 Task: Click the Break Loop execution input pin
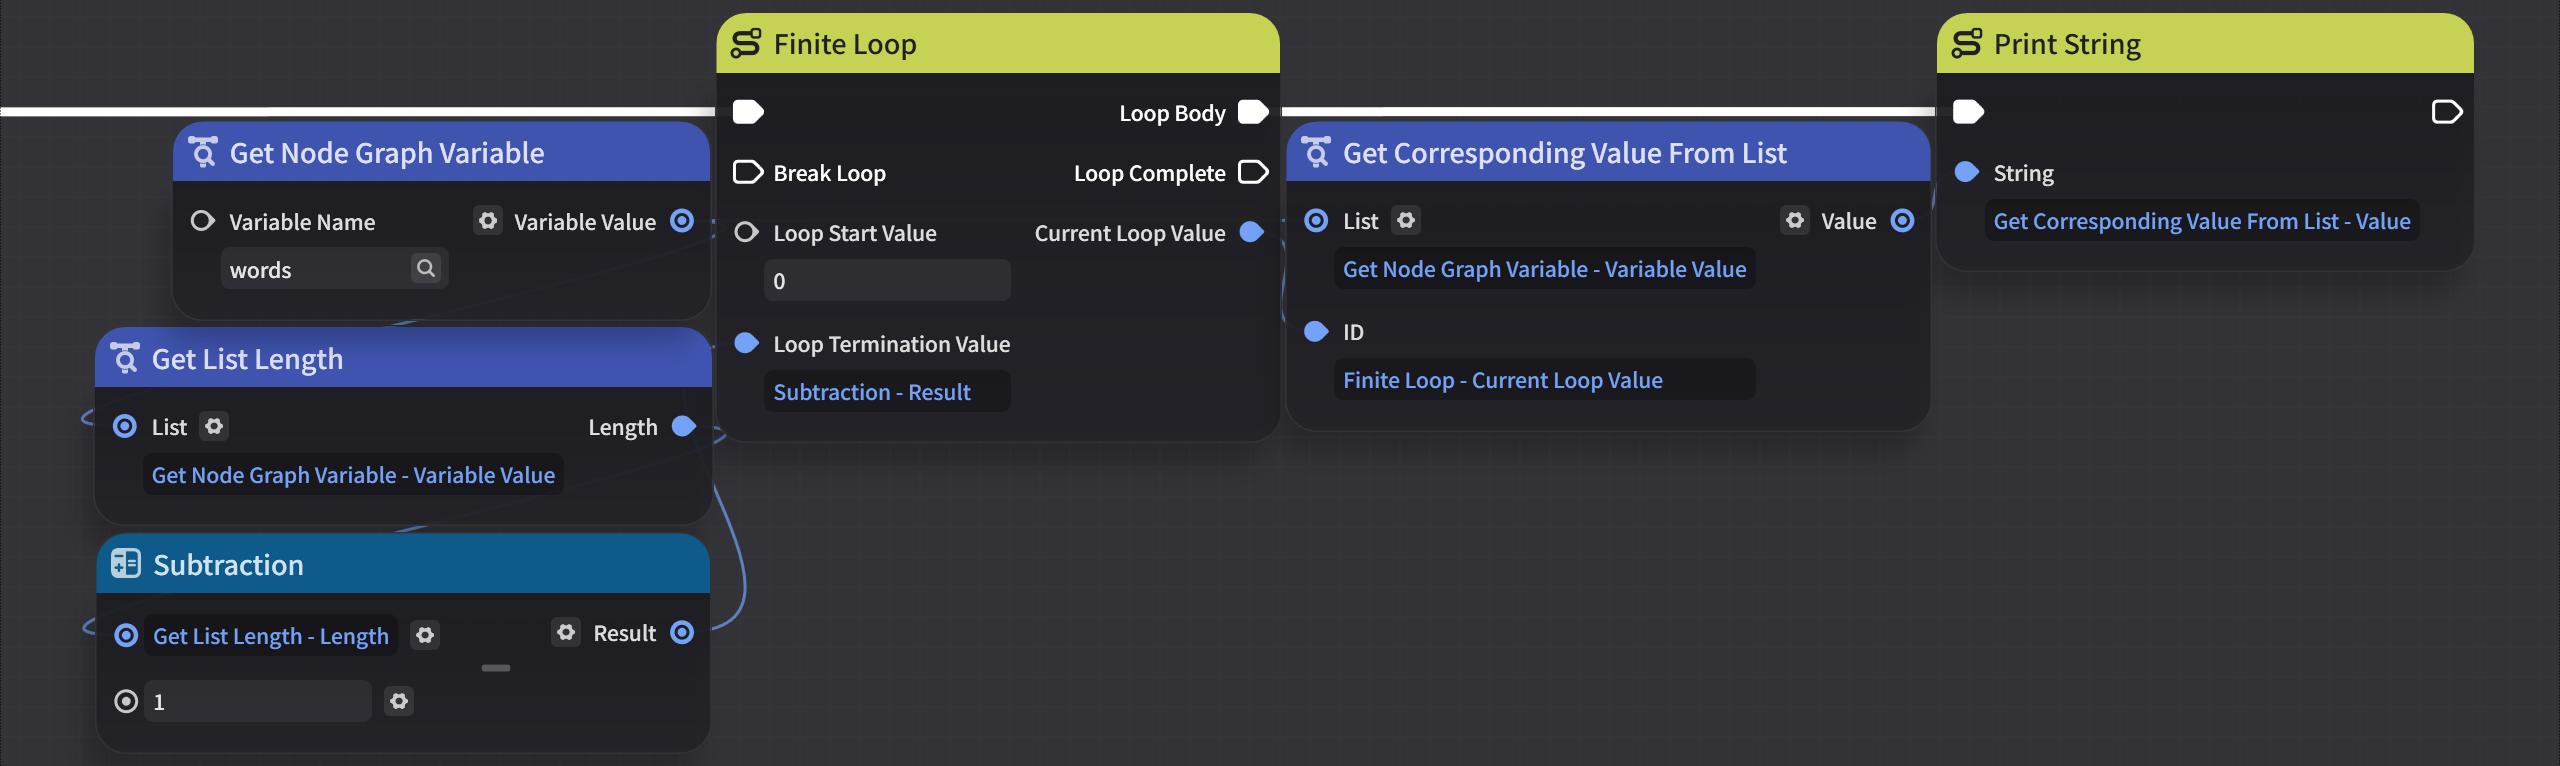pos(748,172)
